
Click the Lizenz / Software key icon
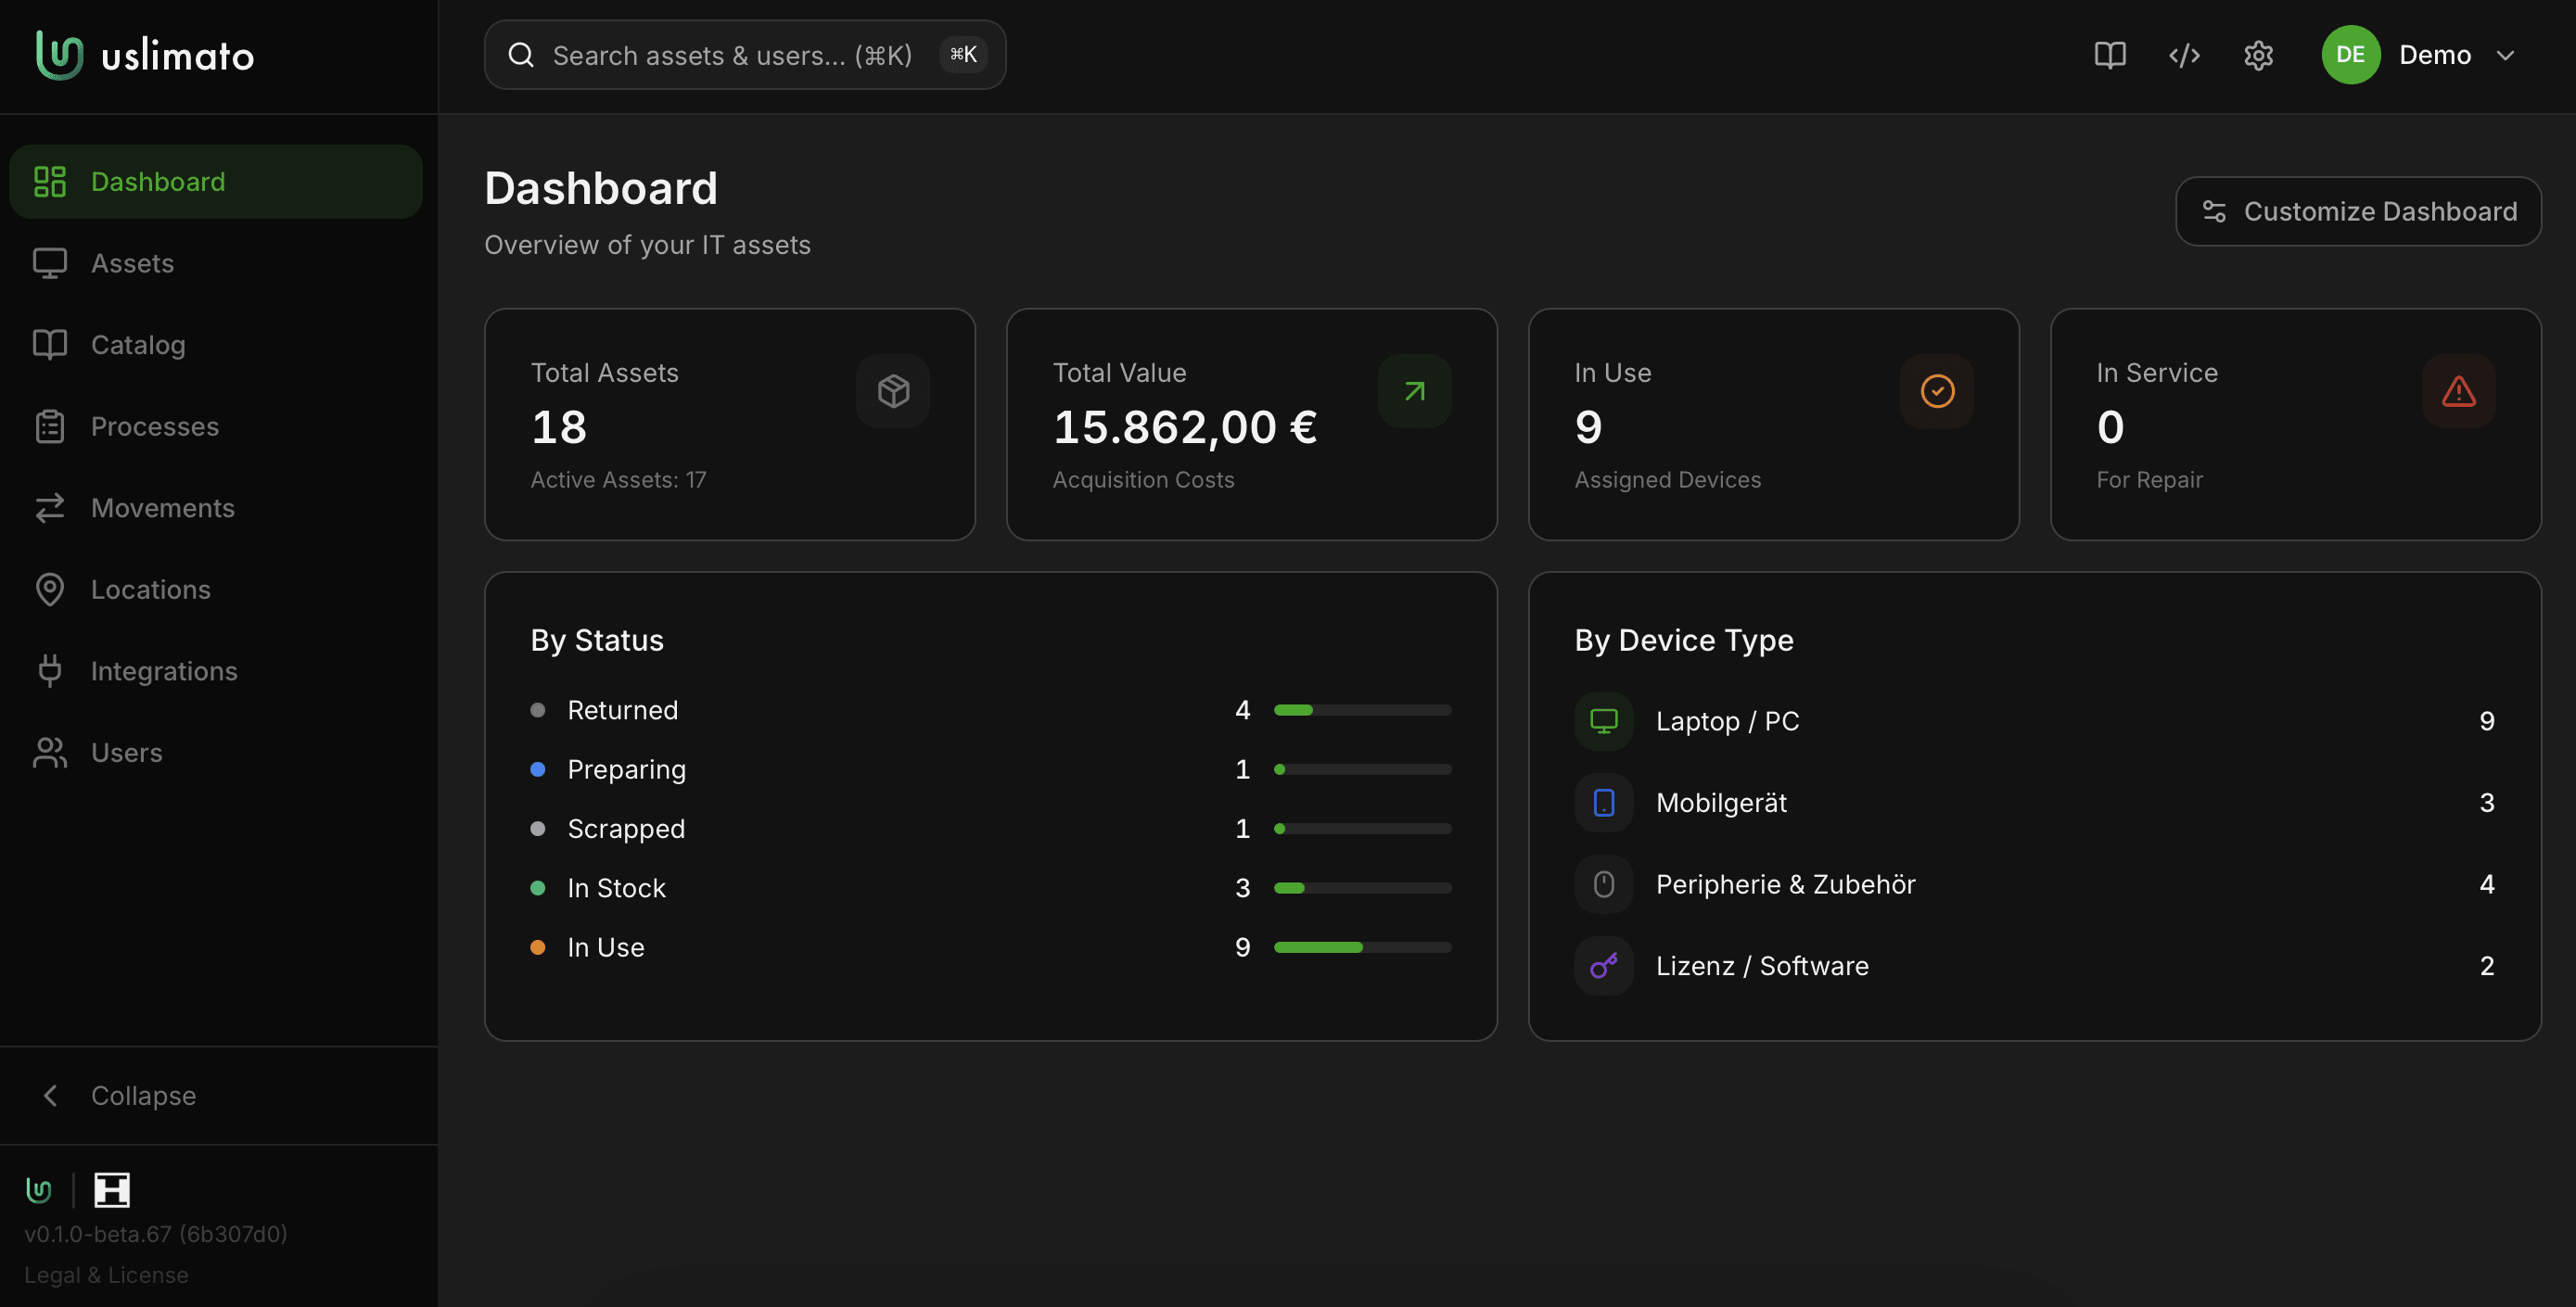(x=1604, y=966)
